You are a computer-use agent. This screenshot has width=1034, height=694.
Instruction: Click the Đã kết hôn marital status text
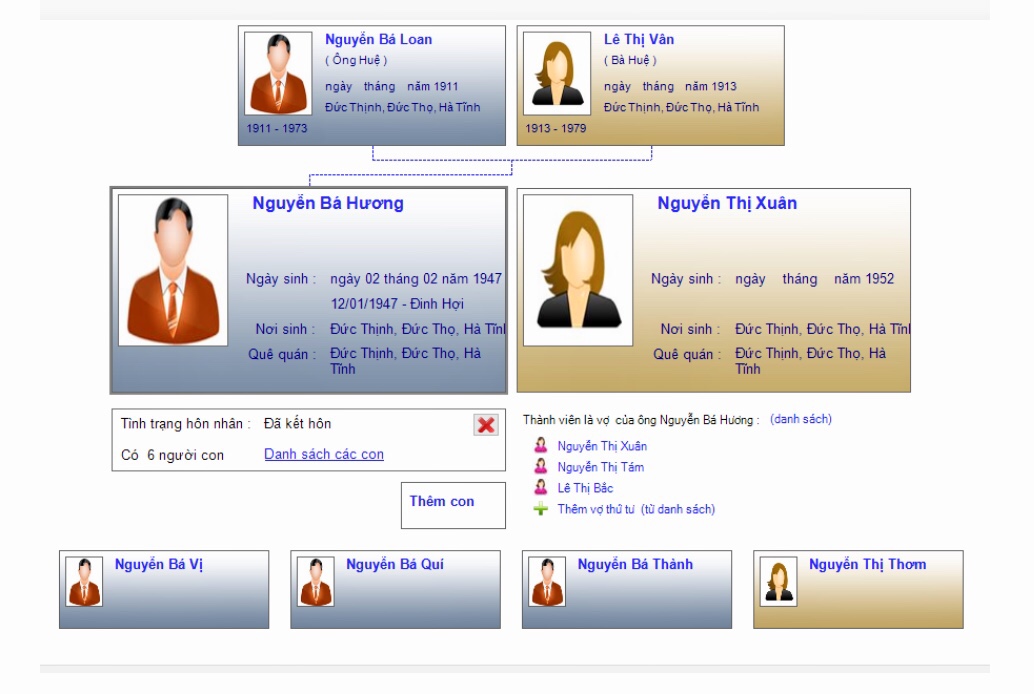tap(297, 424)
